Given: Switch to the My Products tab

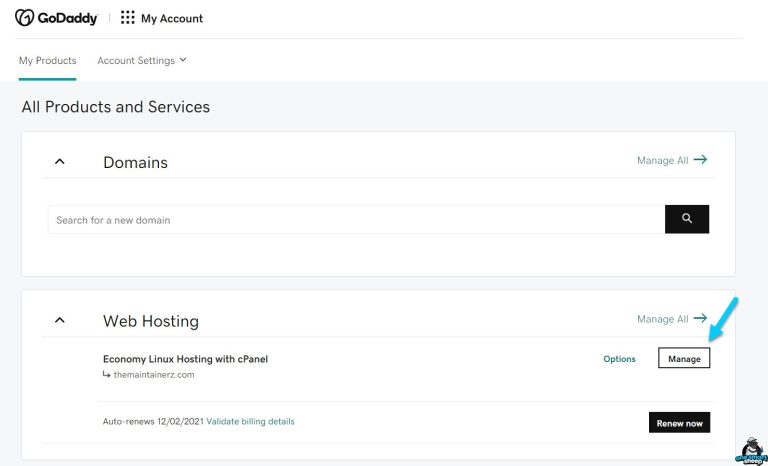Looking at the screenshot, I should (47, 60).
